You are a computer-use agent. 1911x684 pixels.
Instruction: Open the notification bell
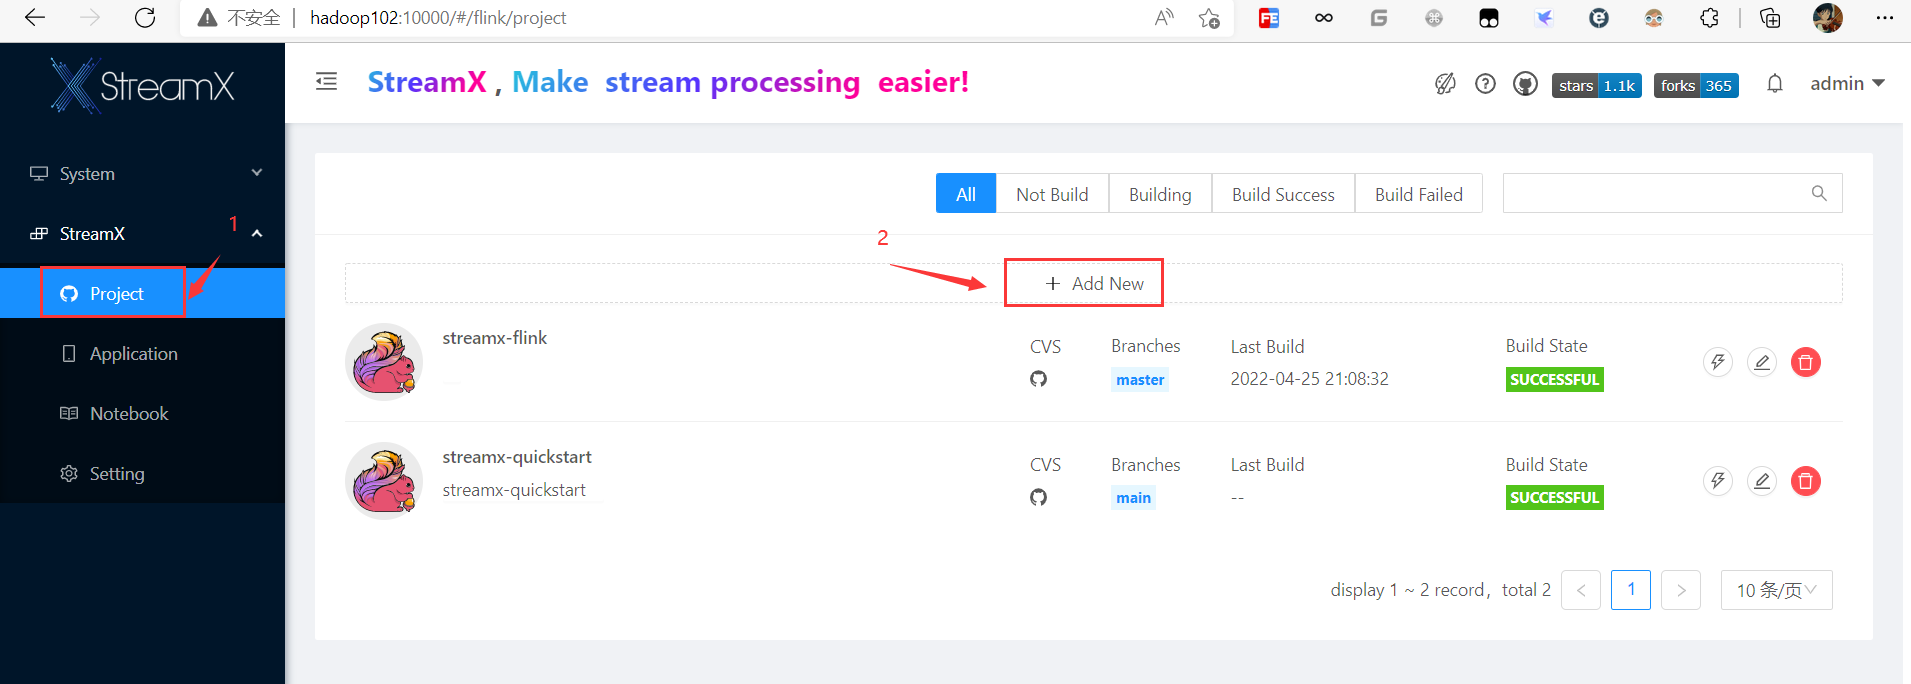(1775, 84)
